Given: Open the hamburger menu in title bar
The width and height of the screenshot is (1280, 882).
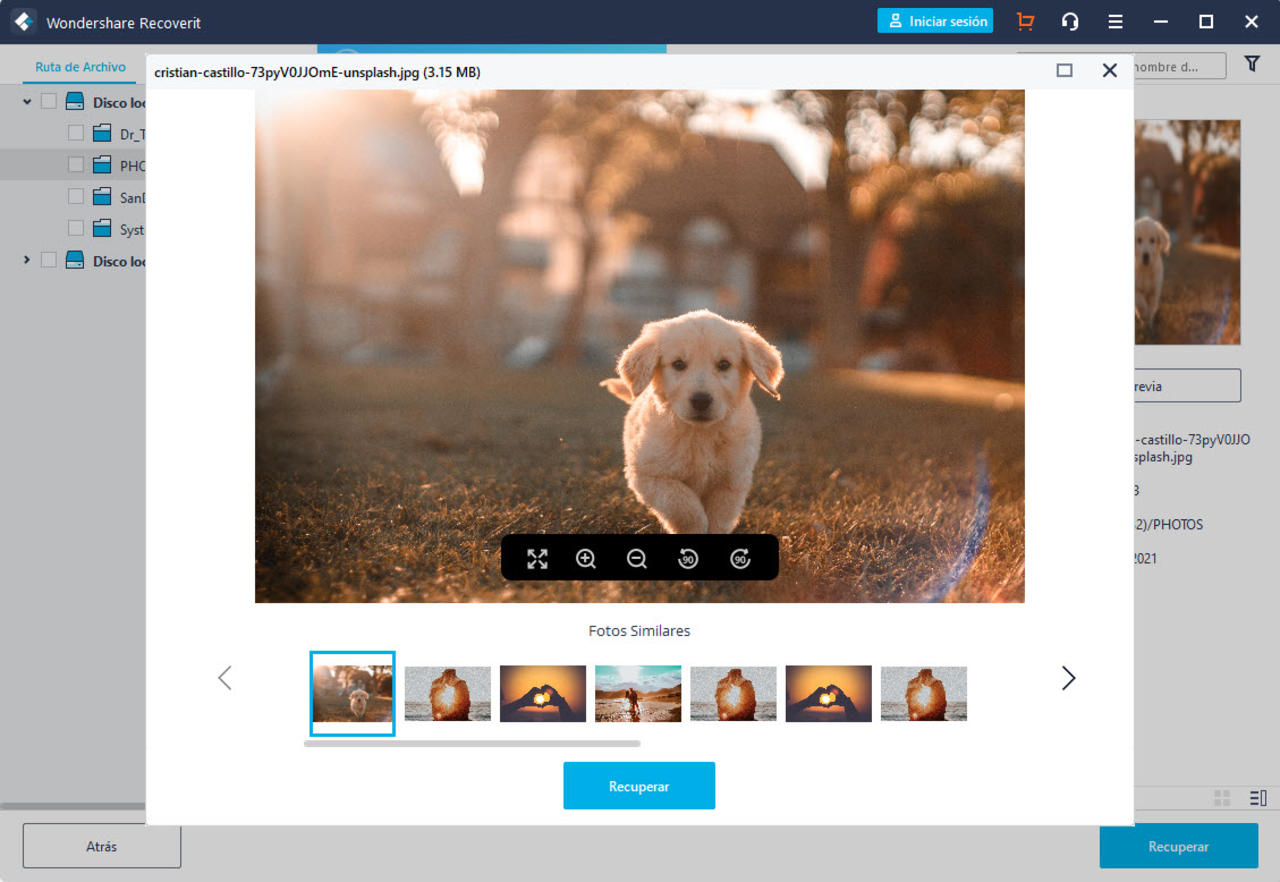Looking at the screenshot, I should pyautogui.click(x=1115, y=22).
